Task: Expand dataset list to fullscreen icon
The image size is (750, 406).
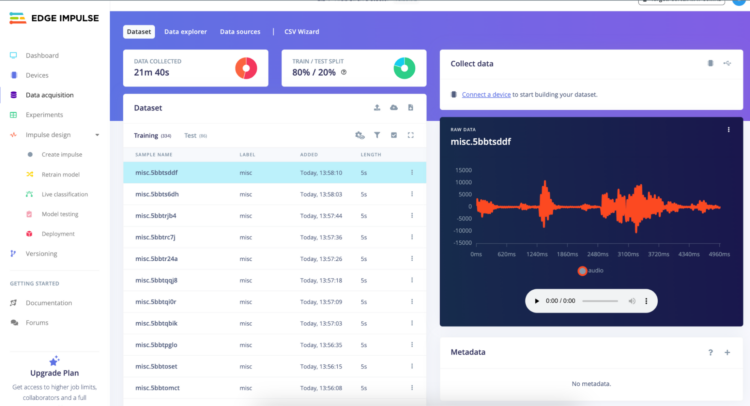Action: [411, 135]
